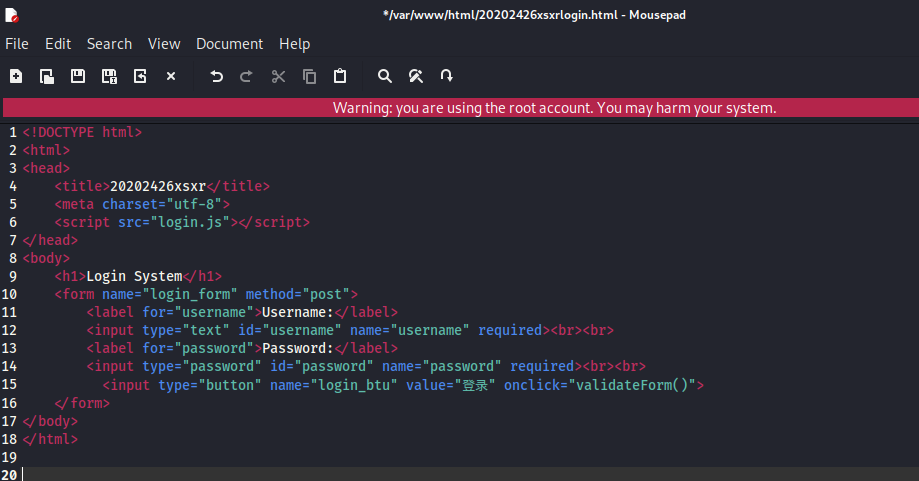
Task: Click the heading text "Login System"
Action: [x=134, y=277]
